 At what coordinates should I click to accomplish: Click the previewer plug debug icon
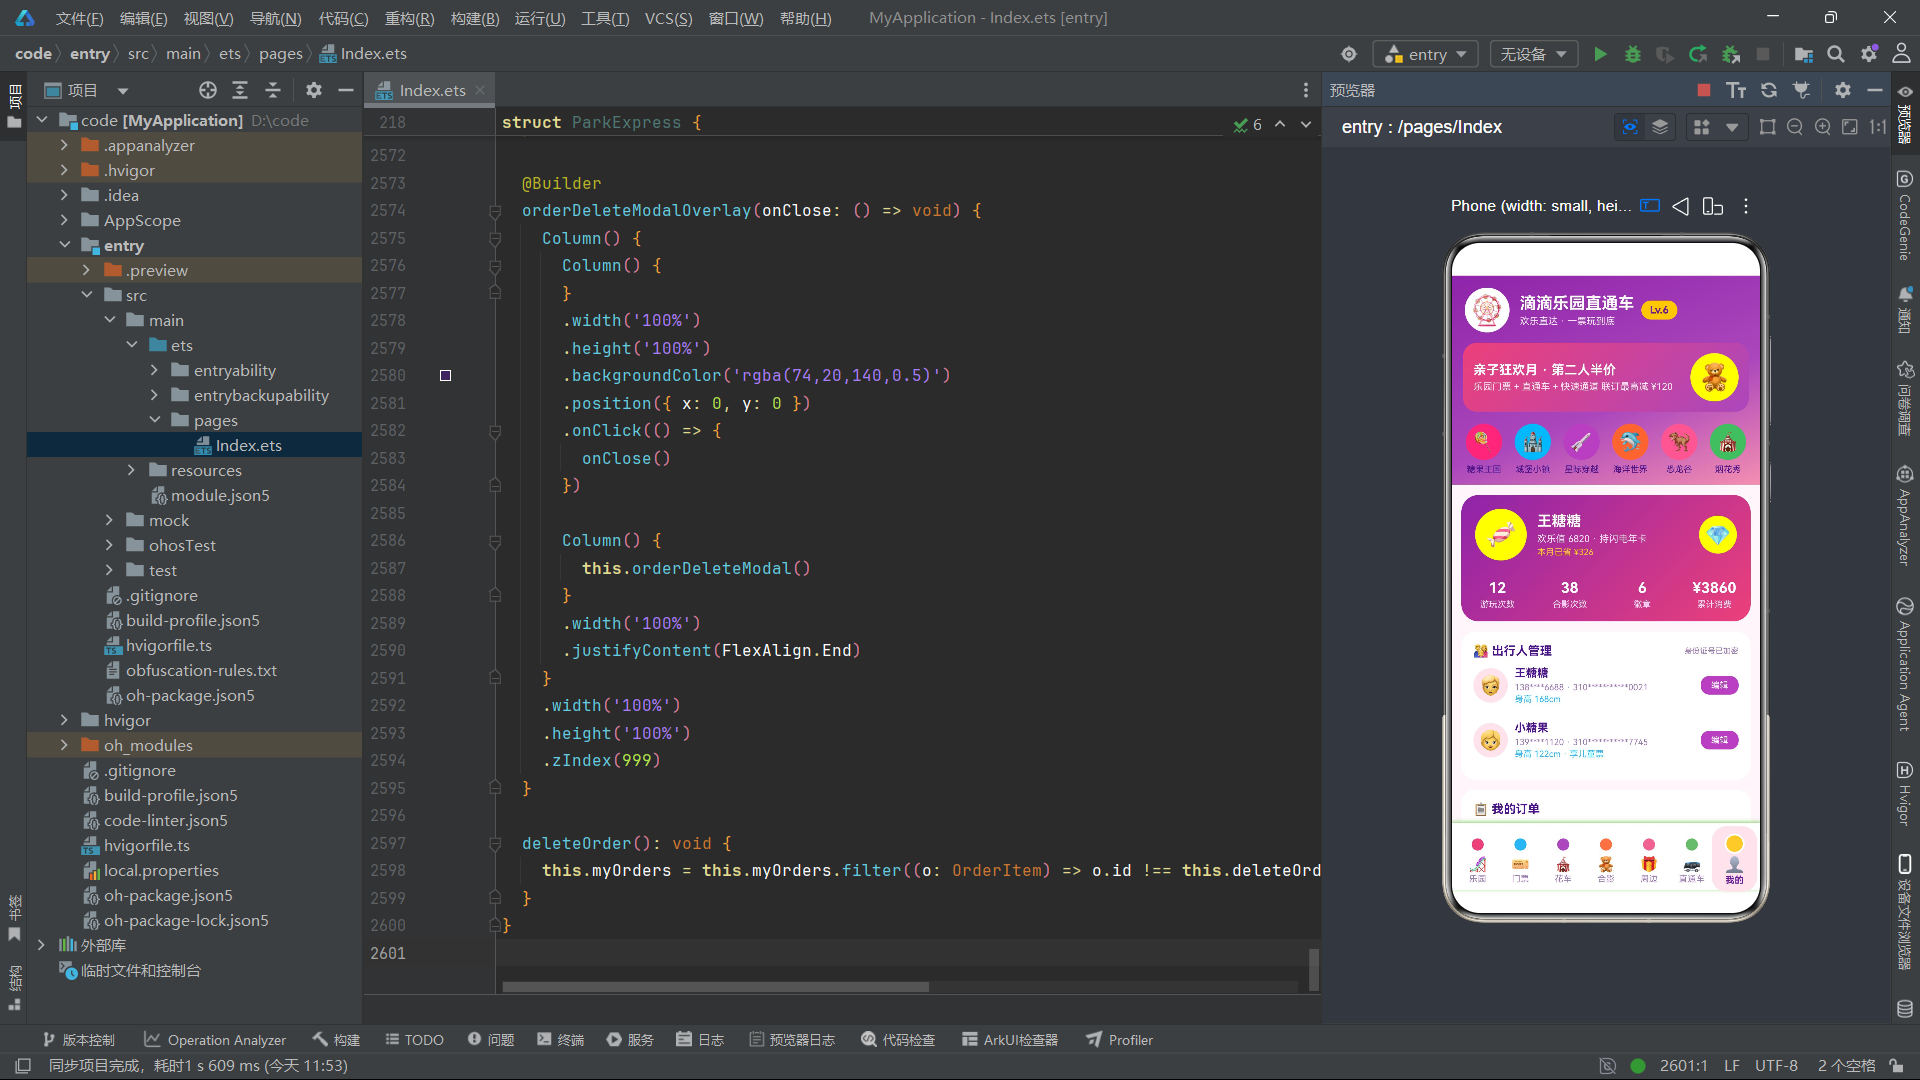(x=1802, y=90)
